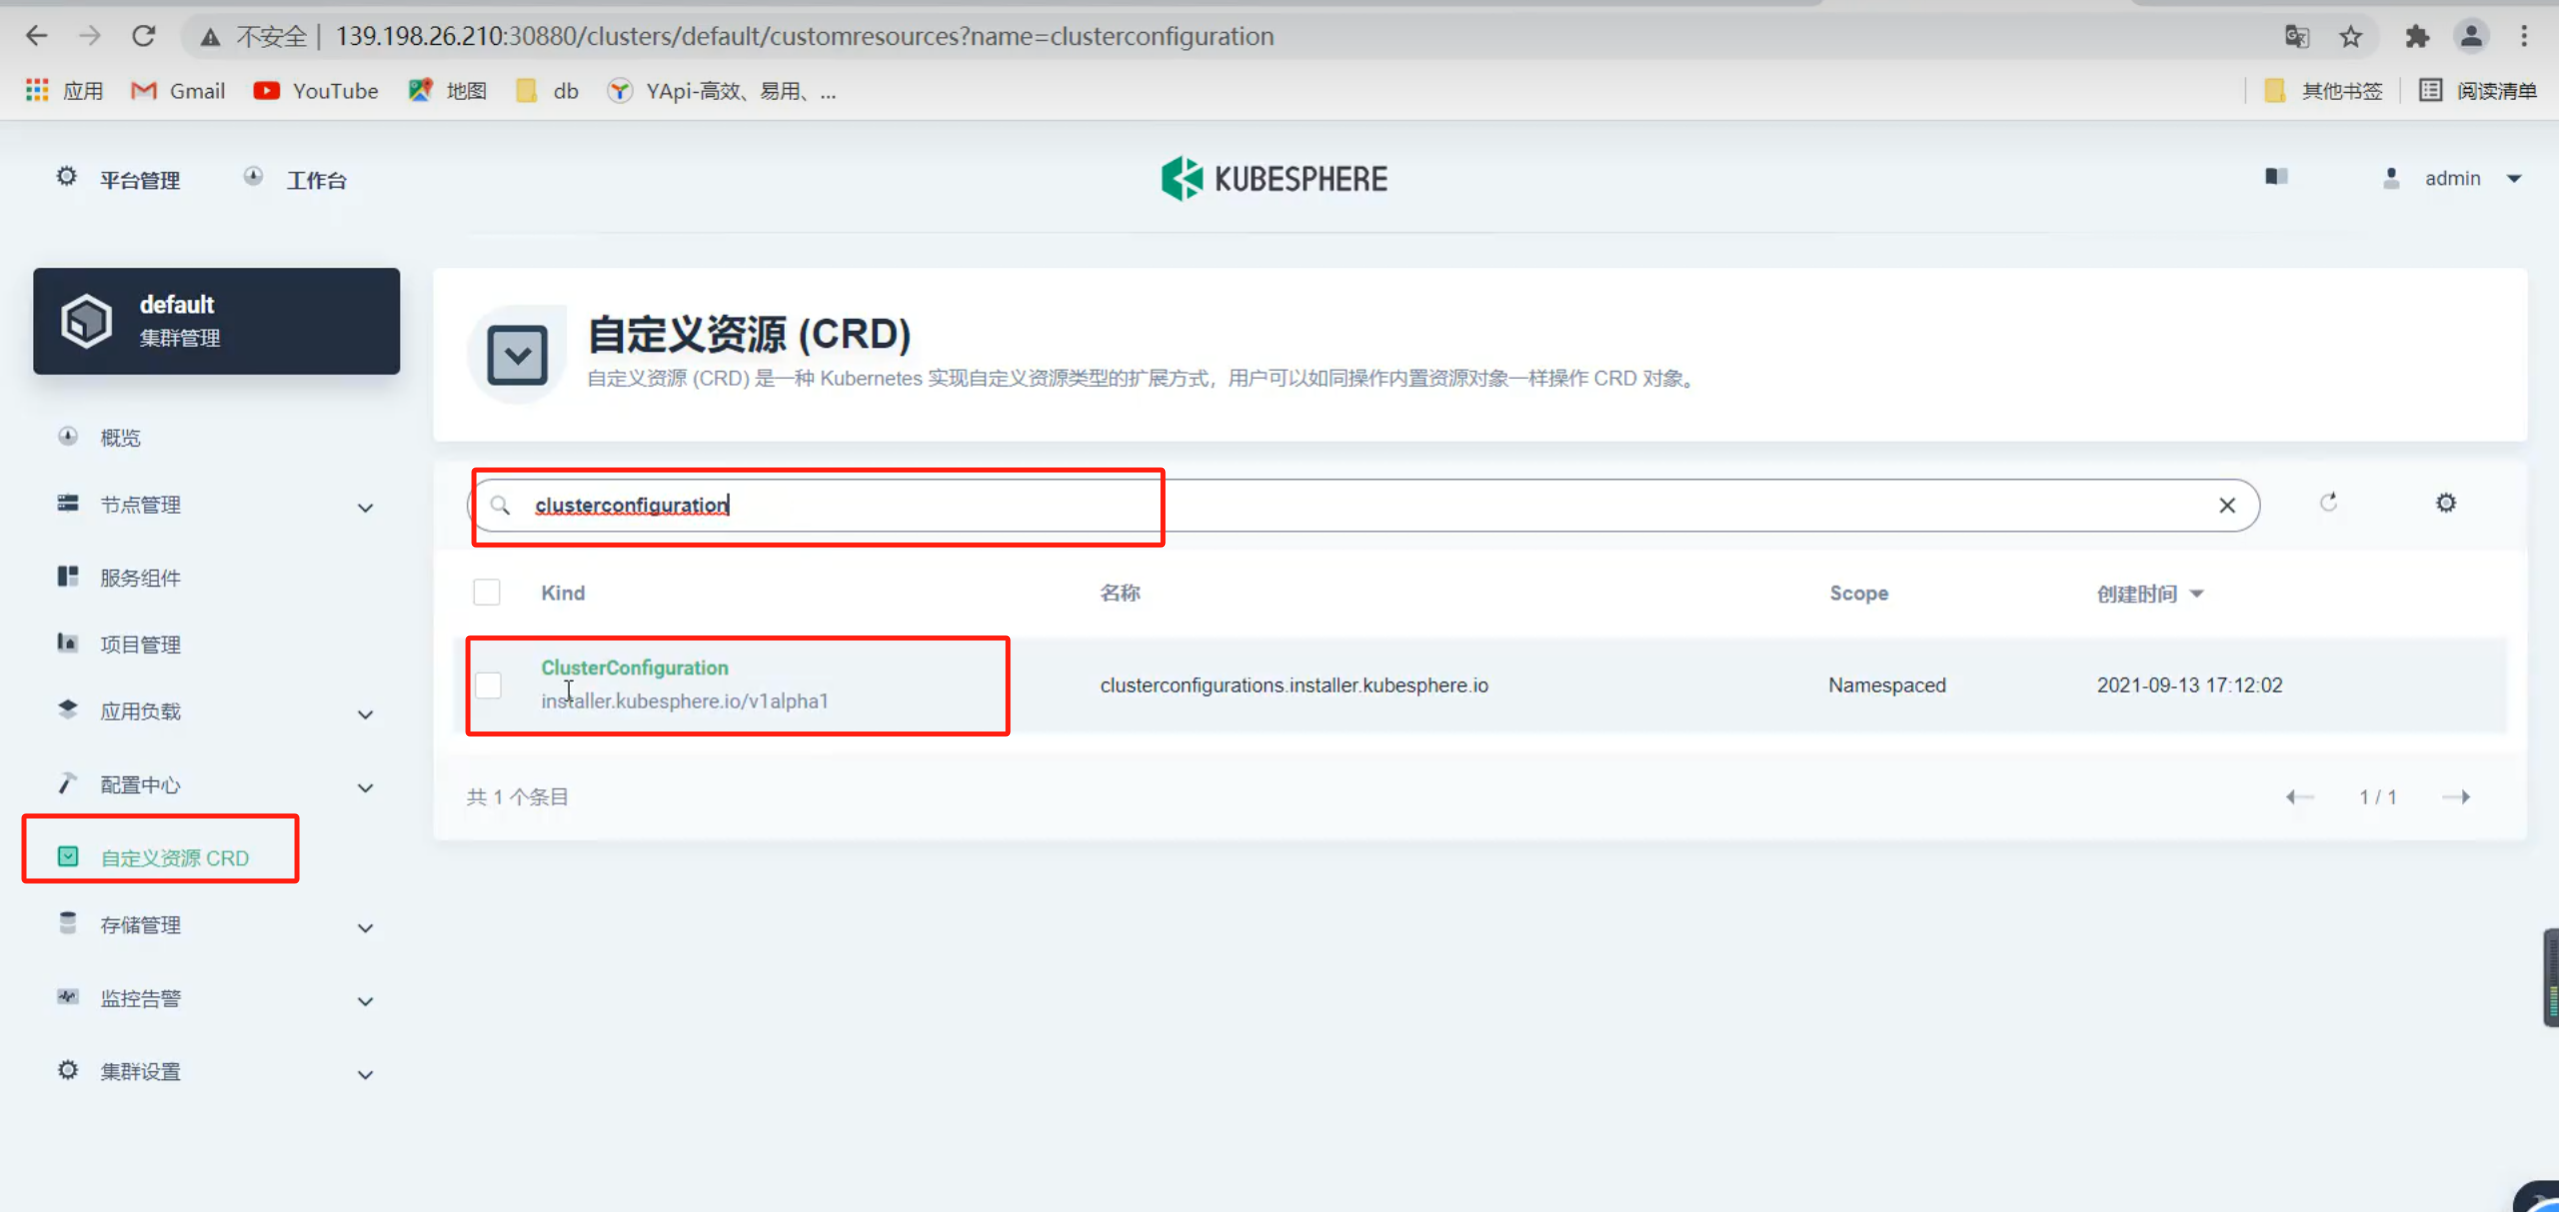
Task: Click the KubeSphere logo
Action: pos(1274,179)
